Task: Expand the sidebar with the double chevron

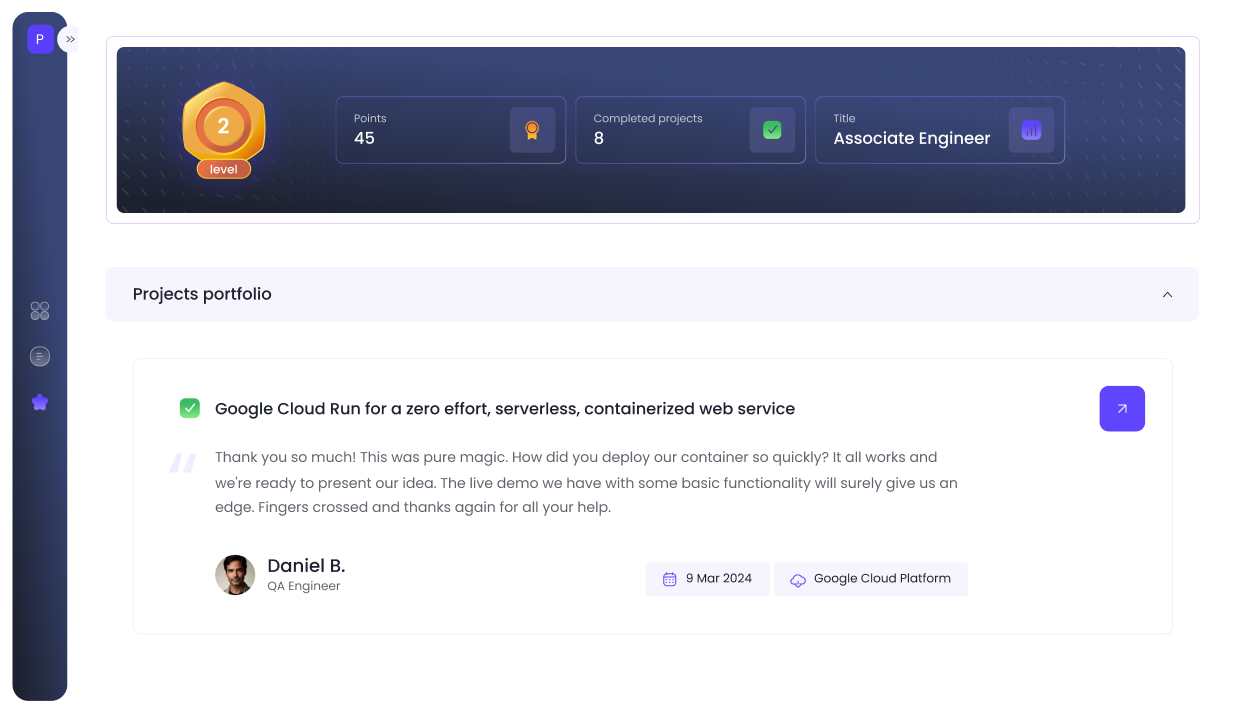Action: (x=69, y=39)
